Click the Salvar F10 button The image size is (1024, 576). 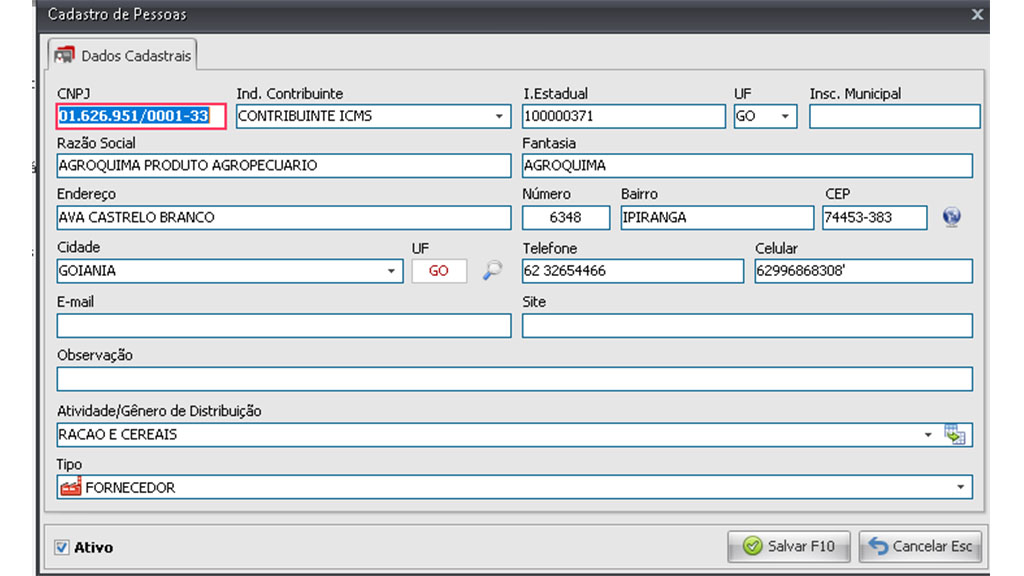pos(789,546)
